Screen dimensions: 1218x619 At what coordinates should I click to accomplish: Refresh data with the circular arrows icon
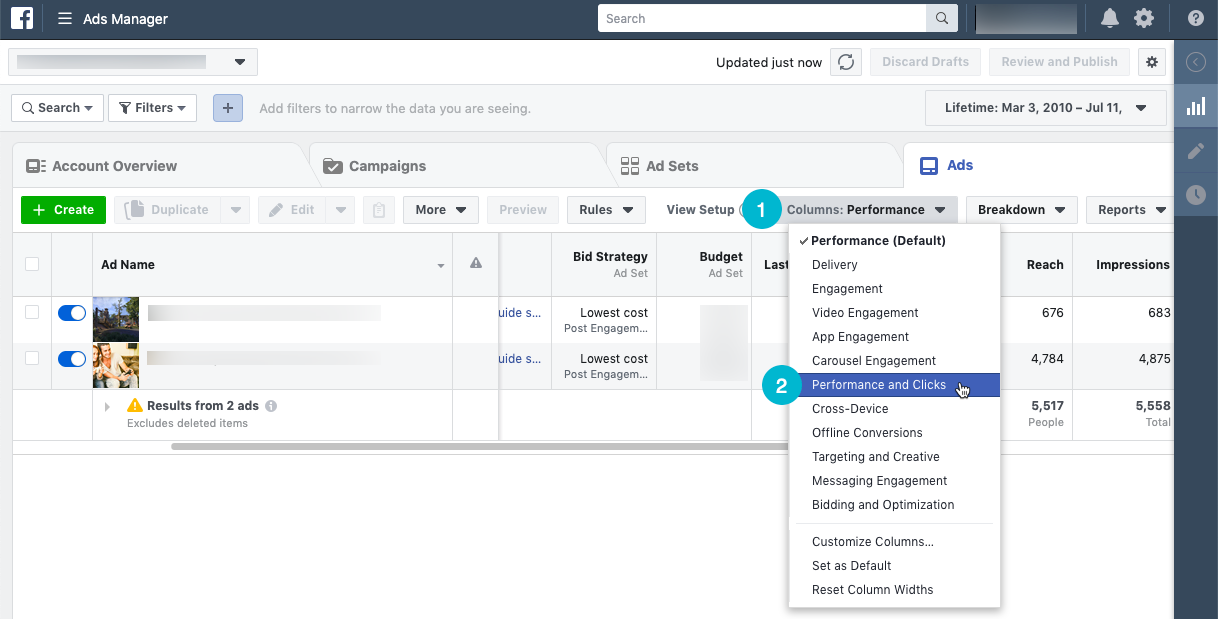coord(846,62)
